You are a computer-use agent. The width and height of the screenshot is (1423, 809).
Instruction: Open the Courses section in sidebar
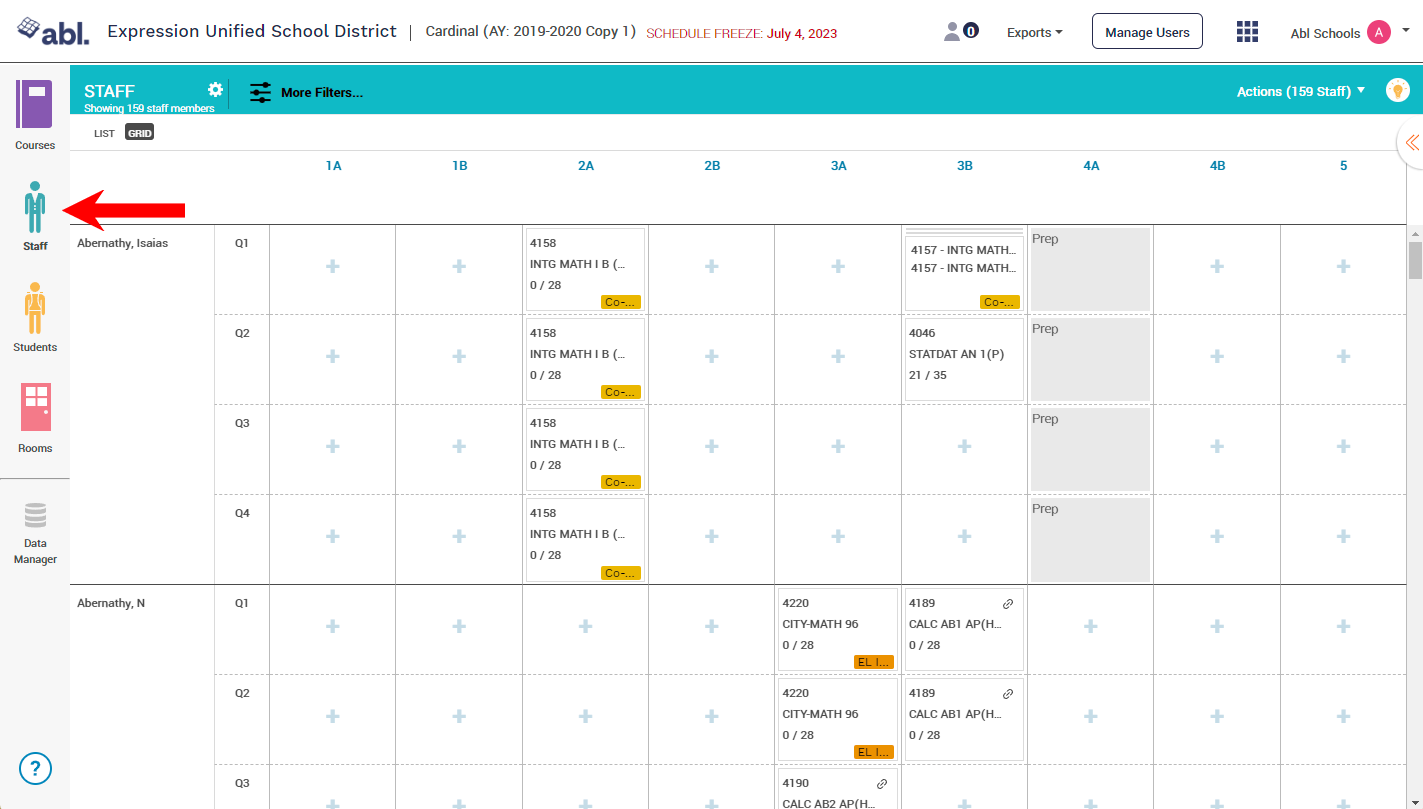click(35, 114)
